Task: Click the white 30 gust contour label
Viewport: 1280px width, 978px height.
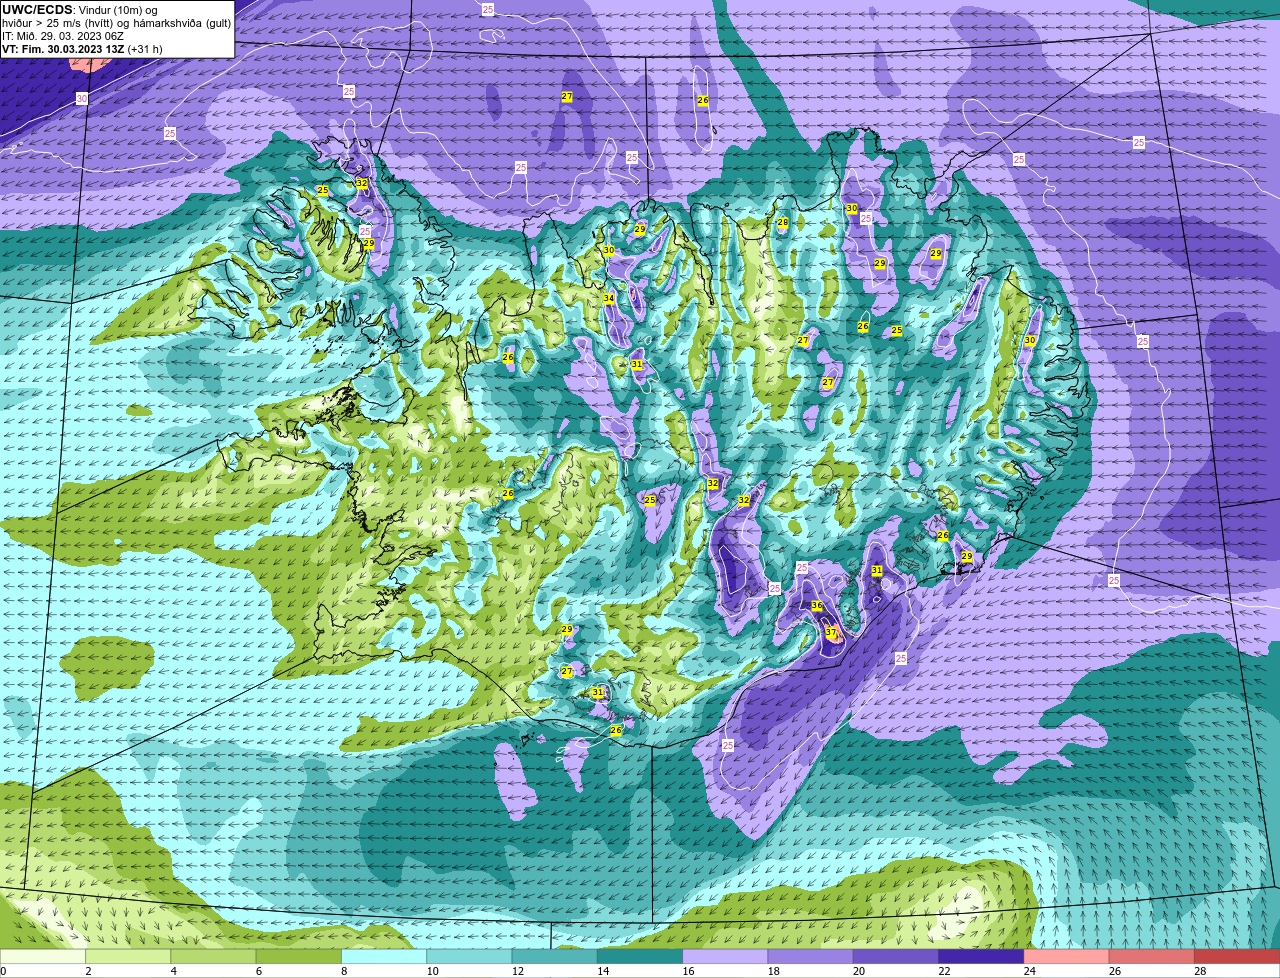Action: [81, 99]
